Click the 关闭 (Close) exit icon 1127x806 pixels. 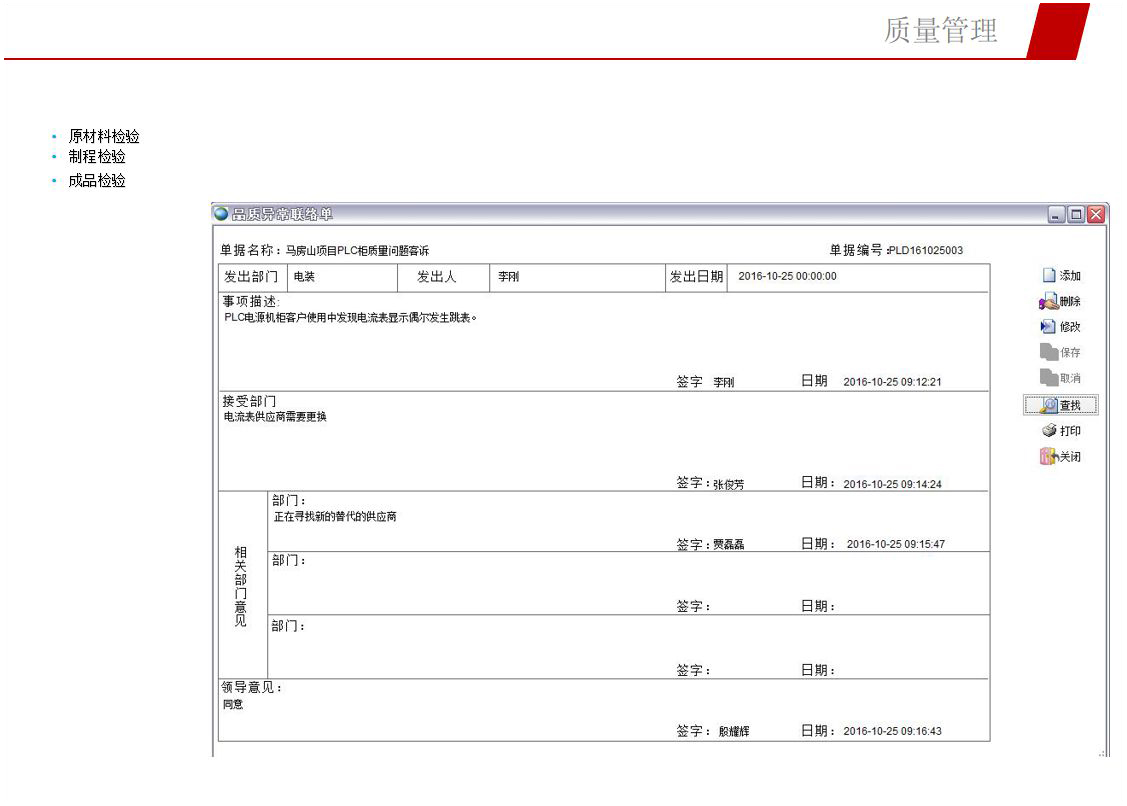click(1048, 457)
